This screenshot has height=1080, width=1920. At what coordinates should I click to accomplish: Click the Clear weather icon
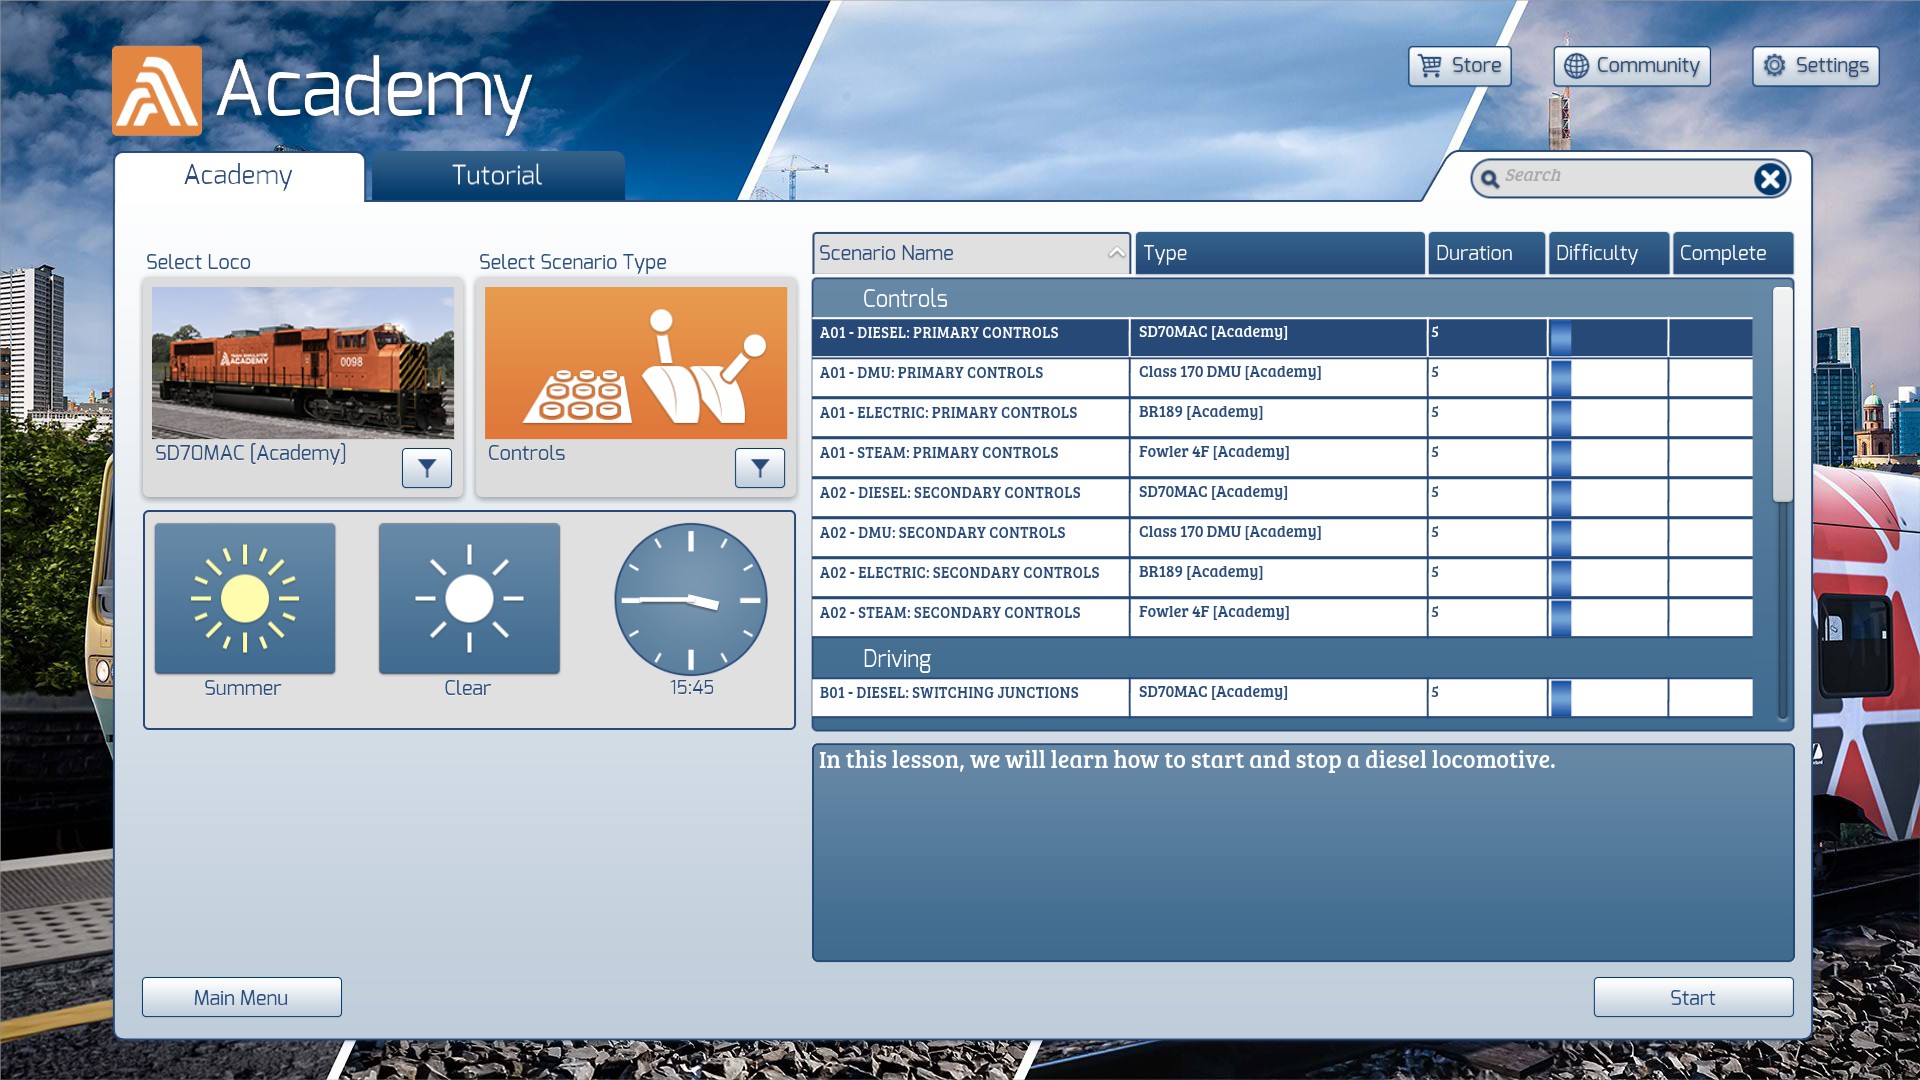[x=469, y=598]
